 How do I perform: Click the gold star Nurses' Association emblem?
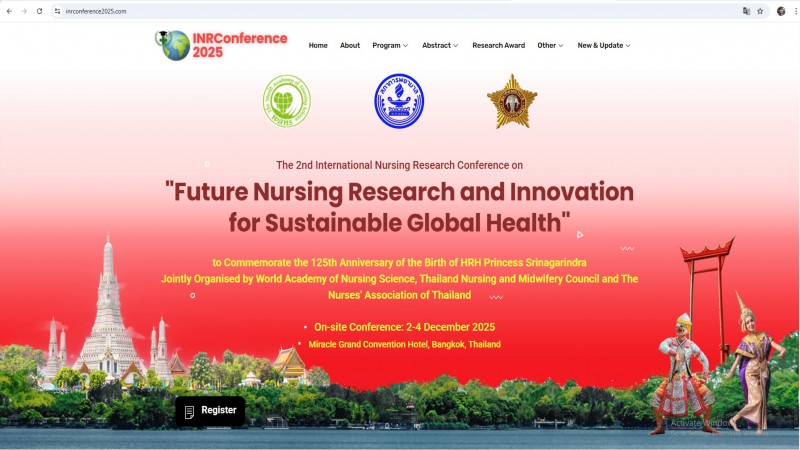[x=512, y=102]
